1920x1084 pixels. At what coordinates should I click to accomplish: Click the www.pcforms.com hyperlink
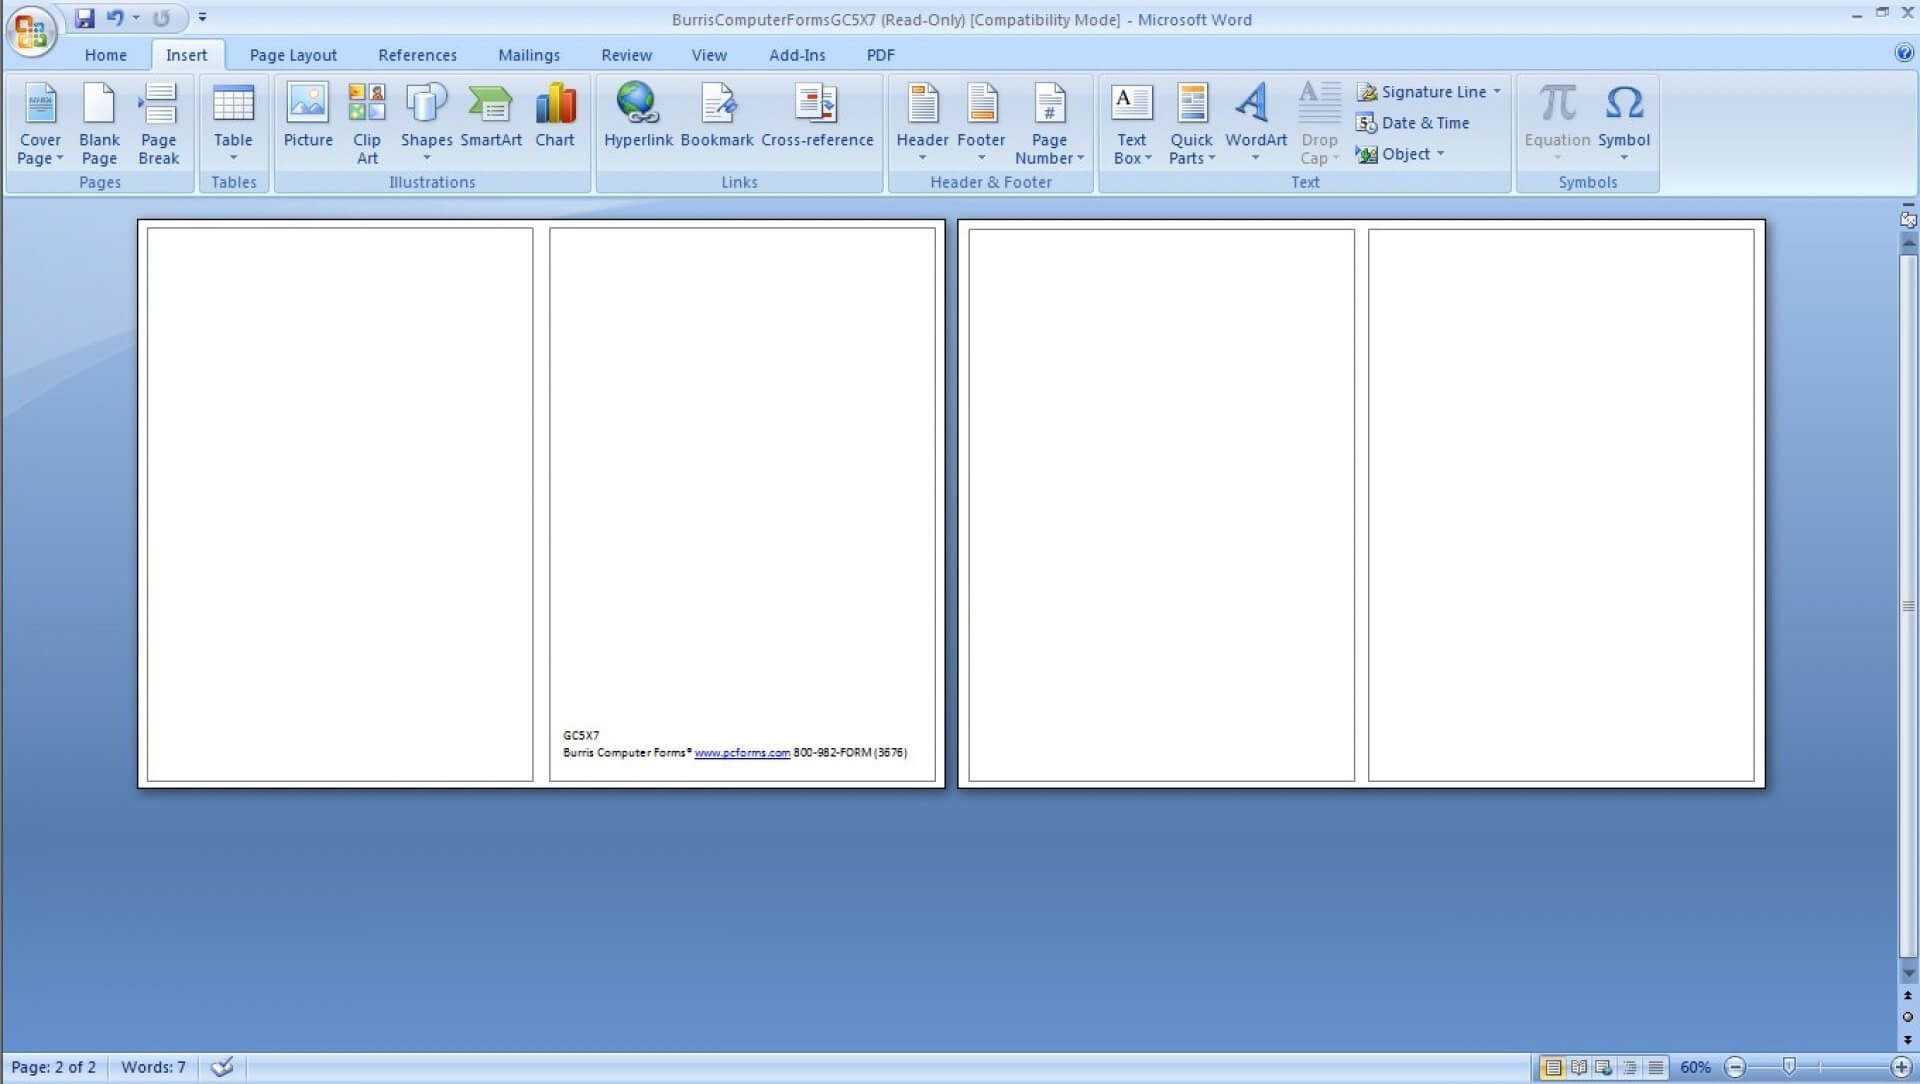point(741,753)
